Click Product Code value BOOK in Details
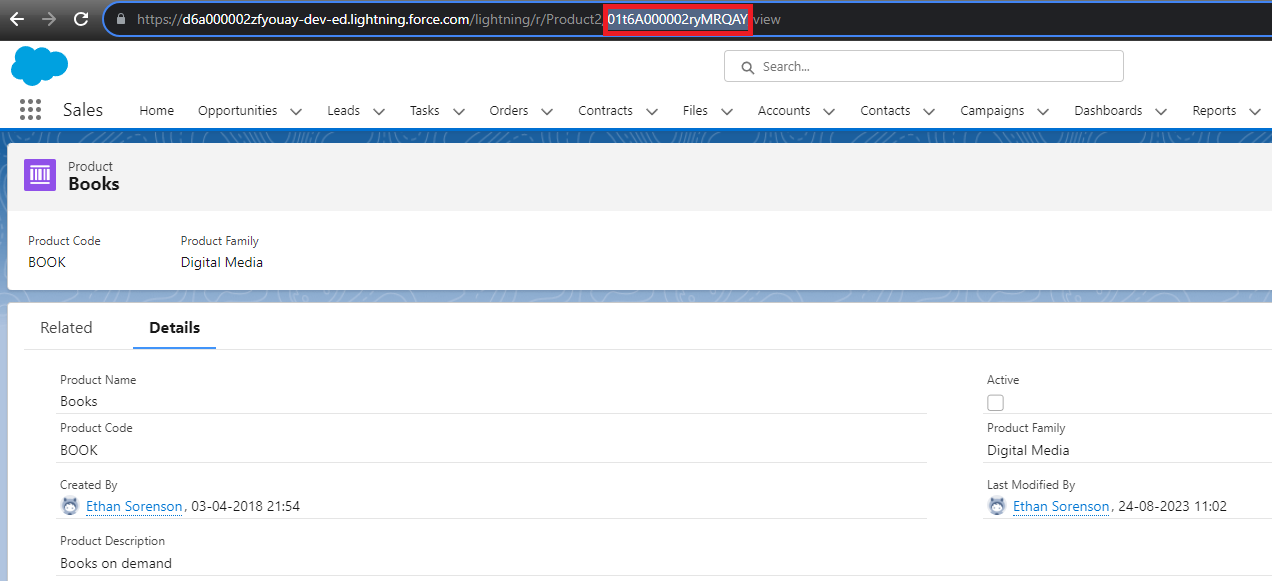Viewport: 1272px width, 581px height. click(79, 451)
